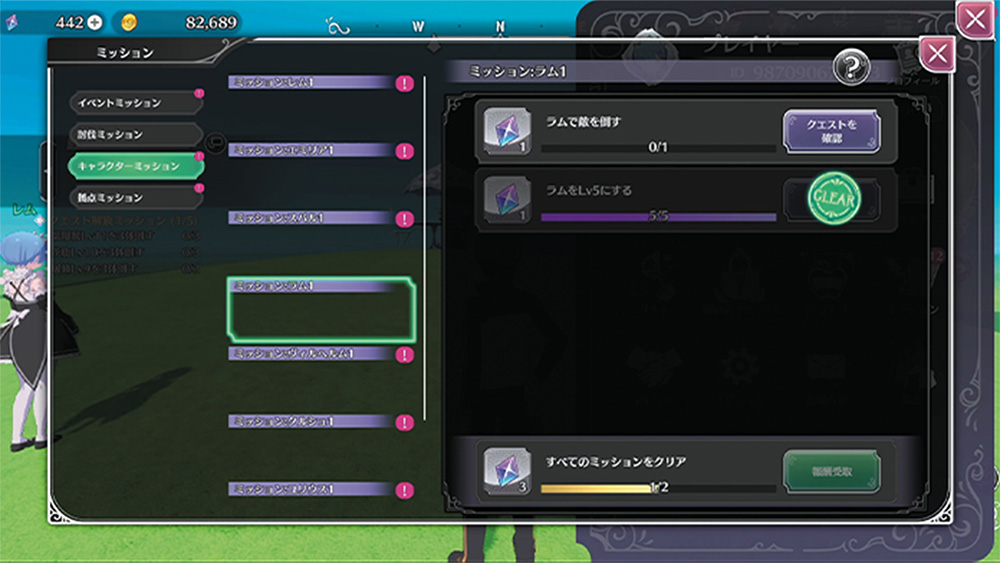Click the ミッション window title
The height and width of the screenshot is (563, 1000).
125,53
